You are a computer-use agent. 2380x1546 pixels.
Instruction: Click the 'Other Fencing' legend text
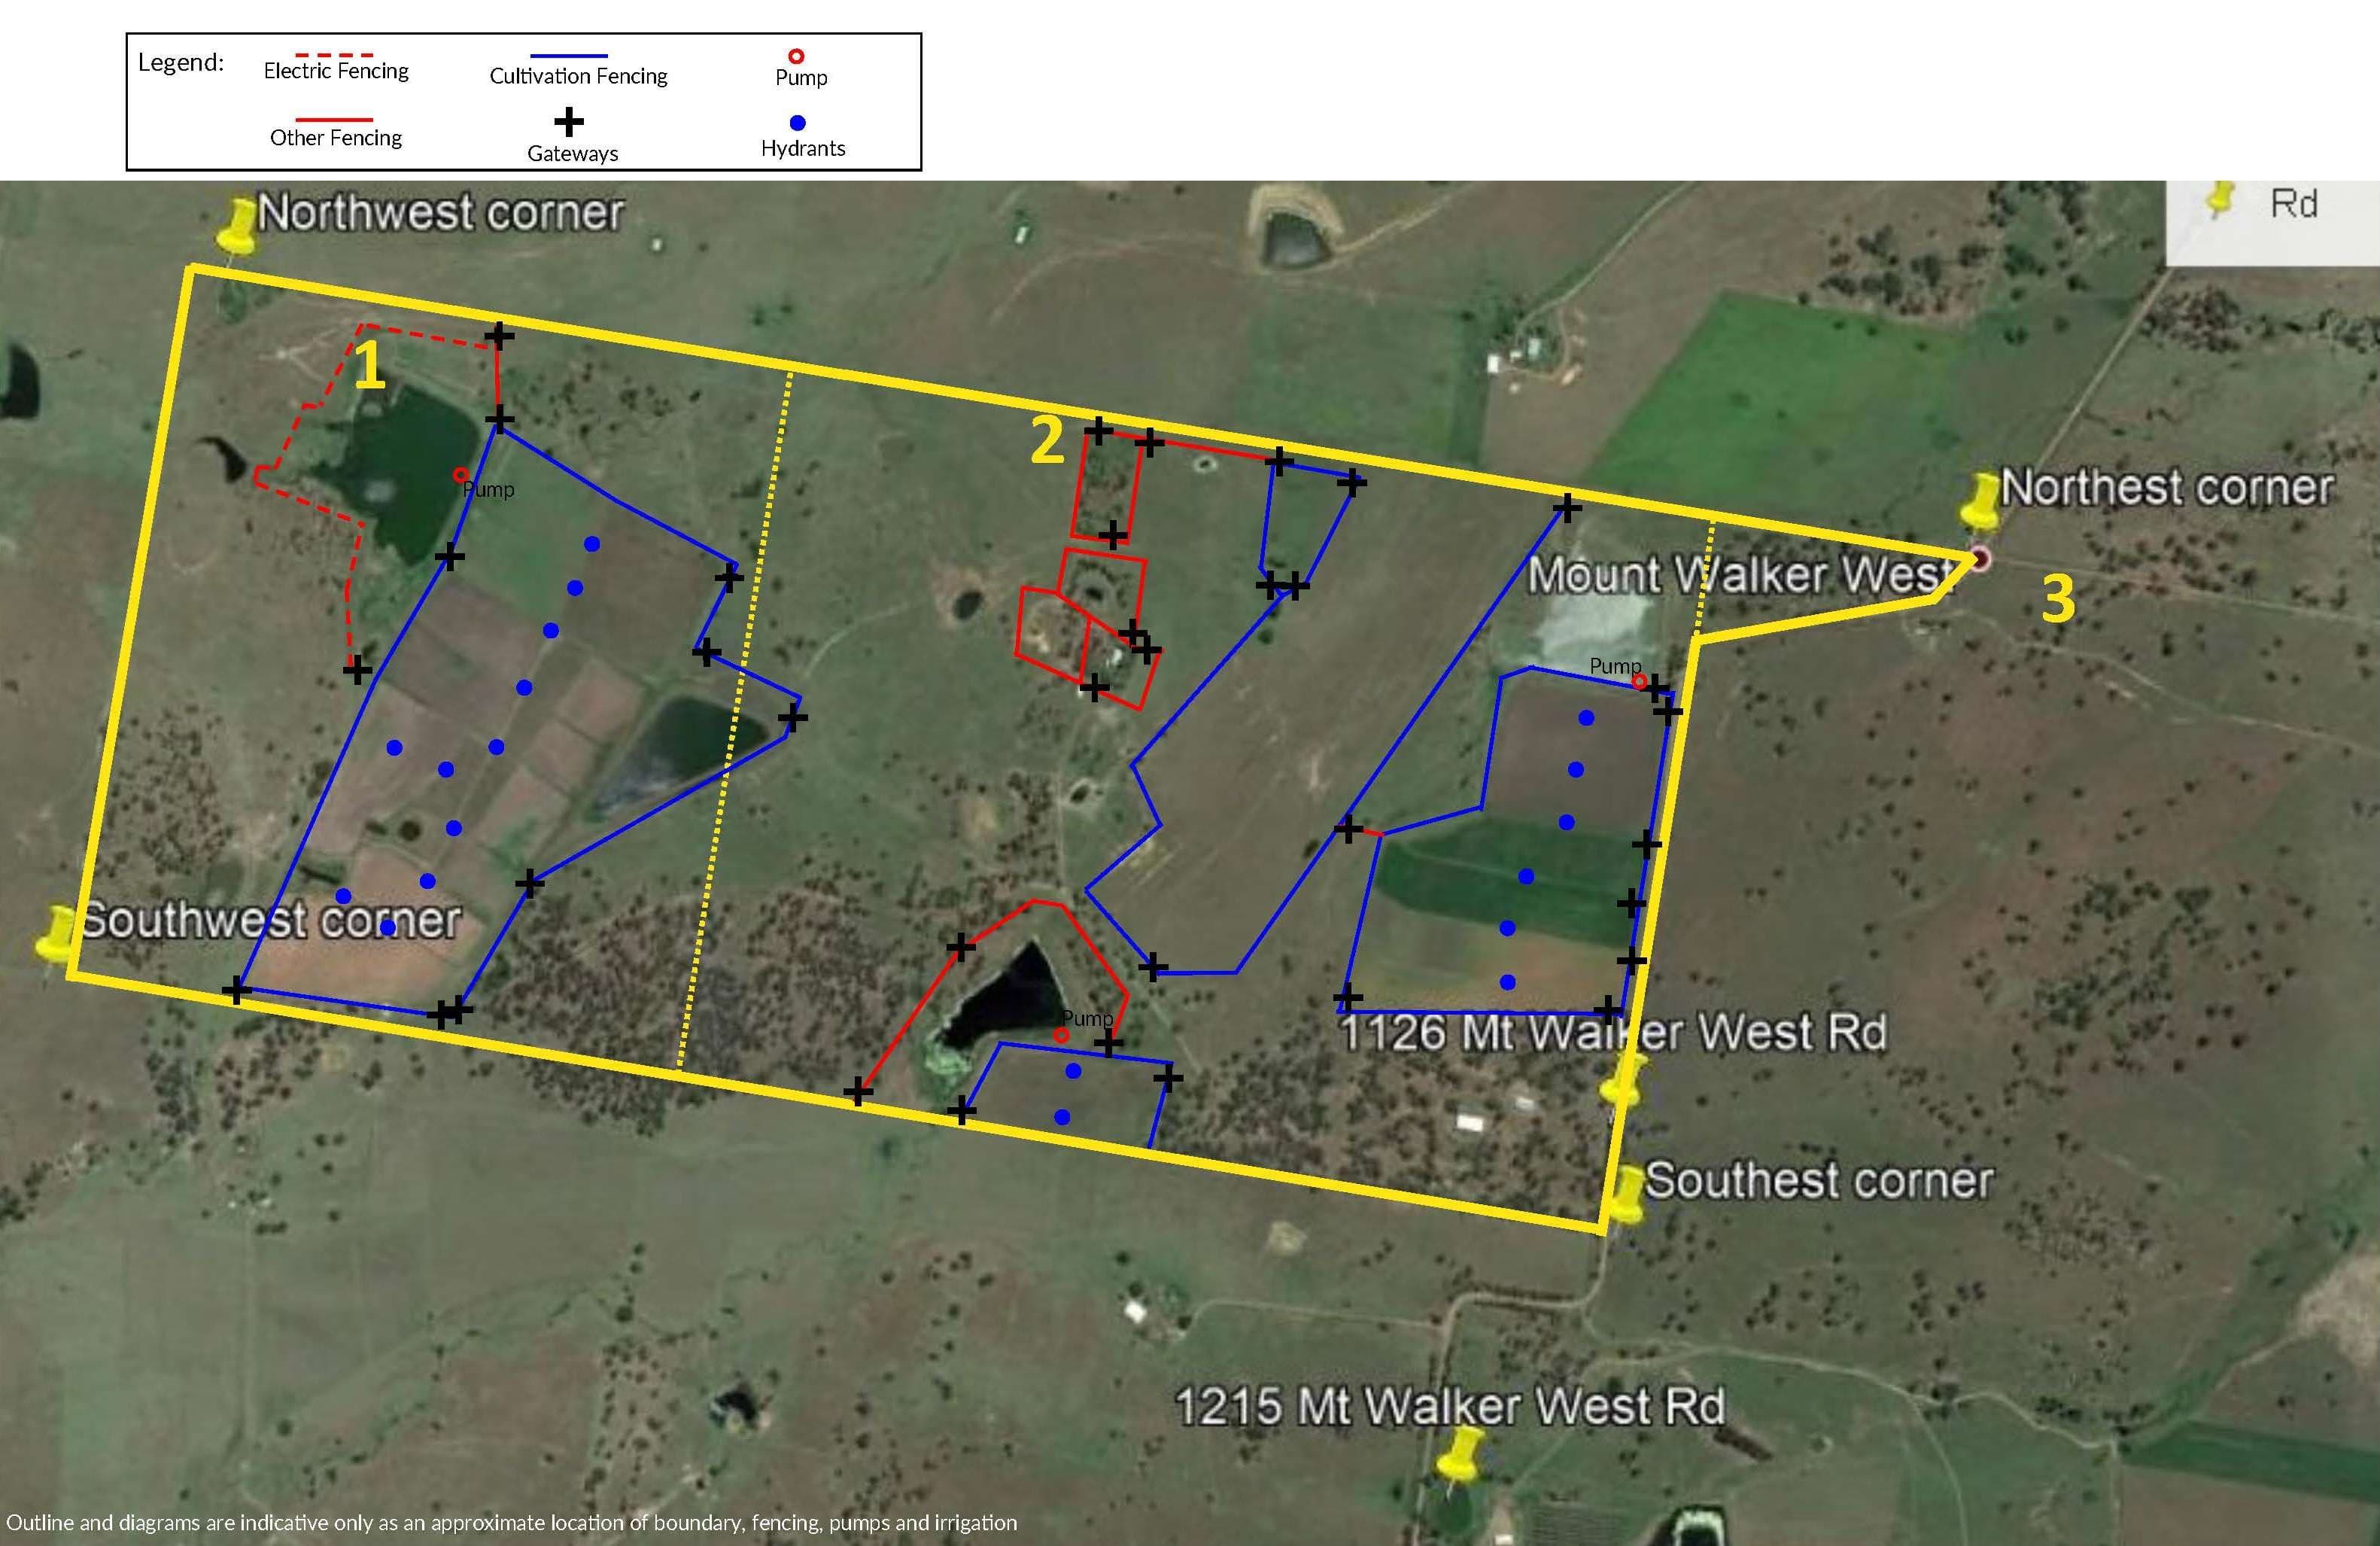(x=336, y=138)
